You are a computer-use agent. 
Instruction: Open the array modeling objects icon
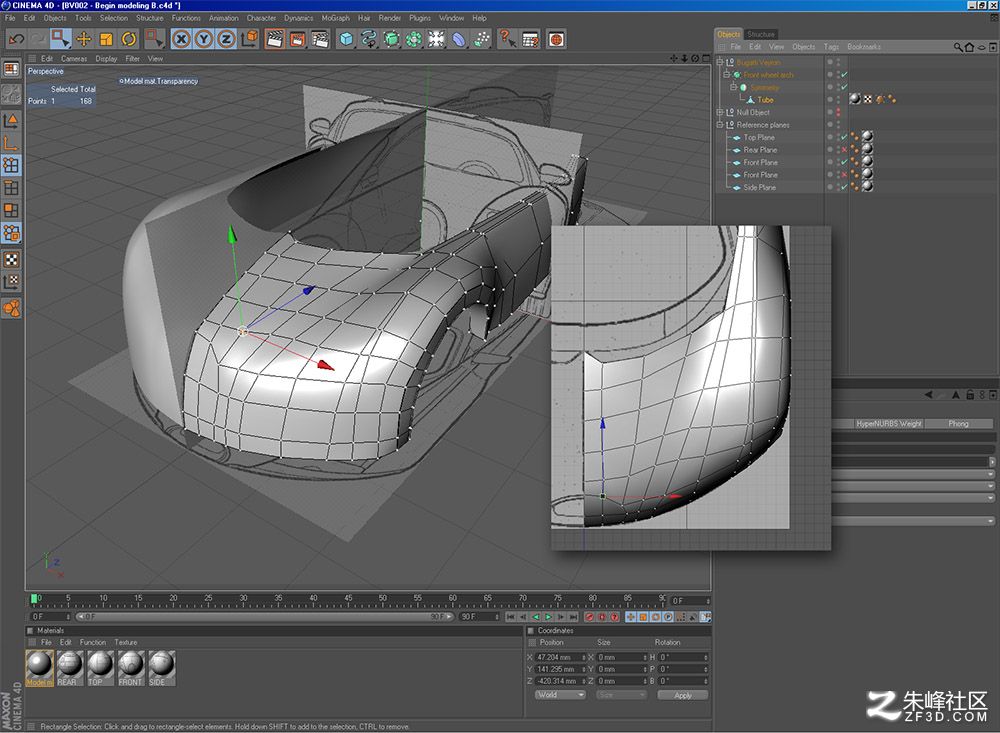tap(413, 40)
